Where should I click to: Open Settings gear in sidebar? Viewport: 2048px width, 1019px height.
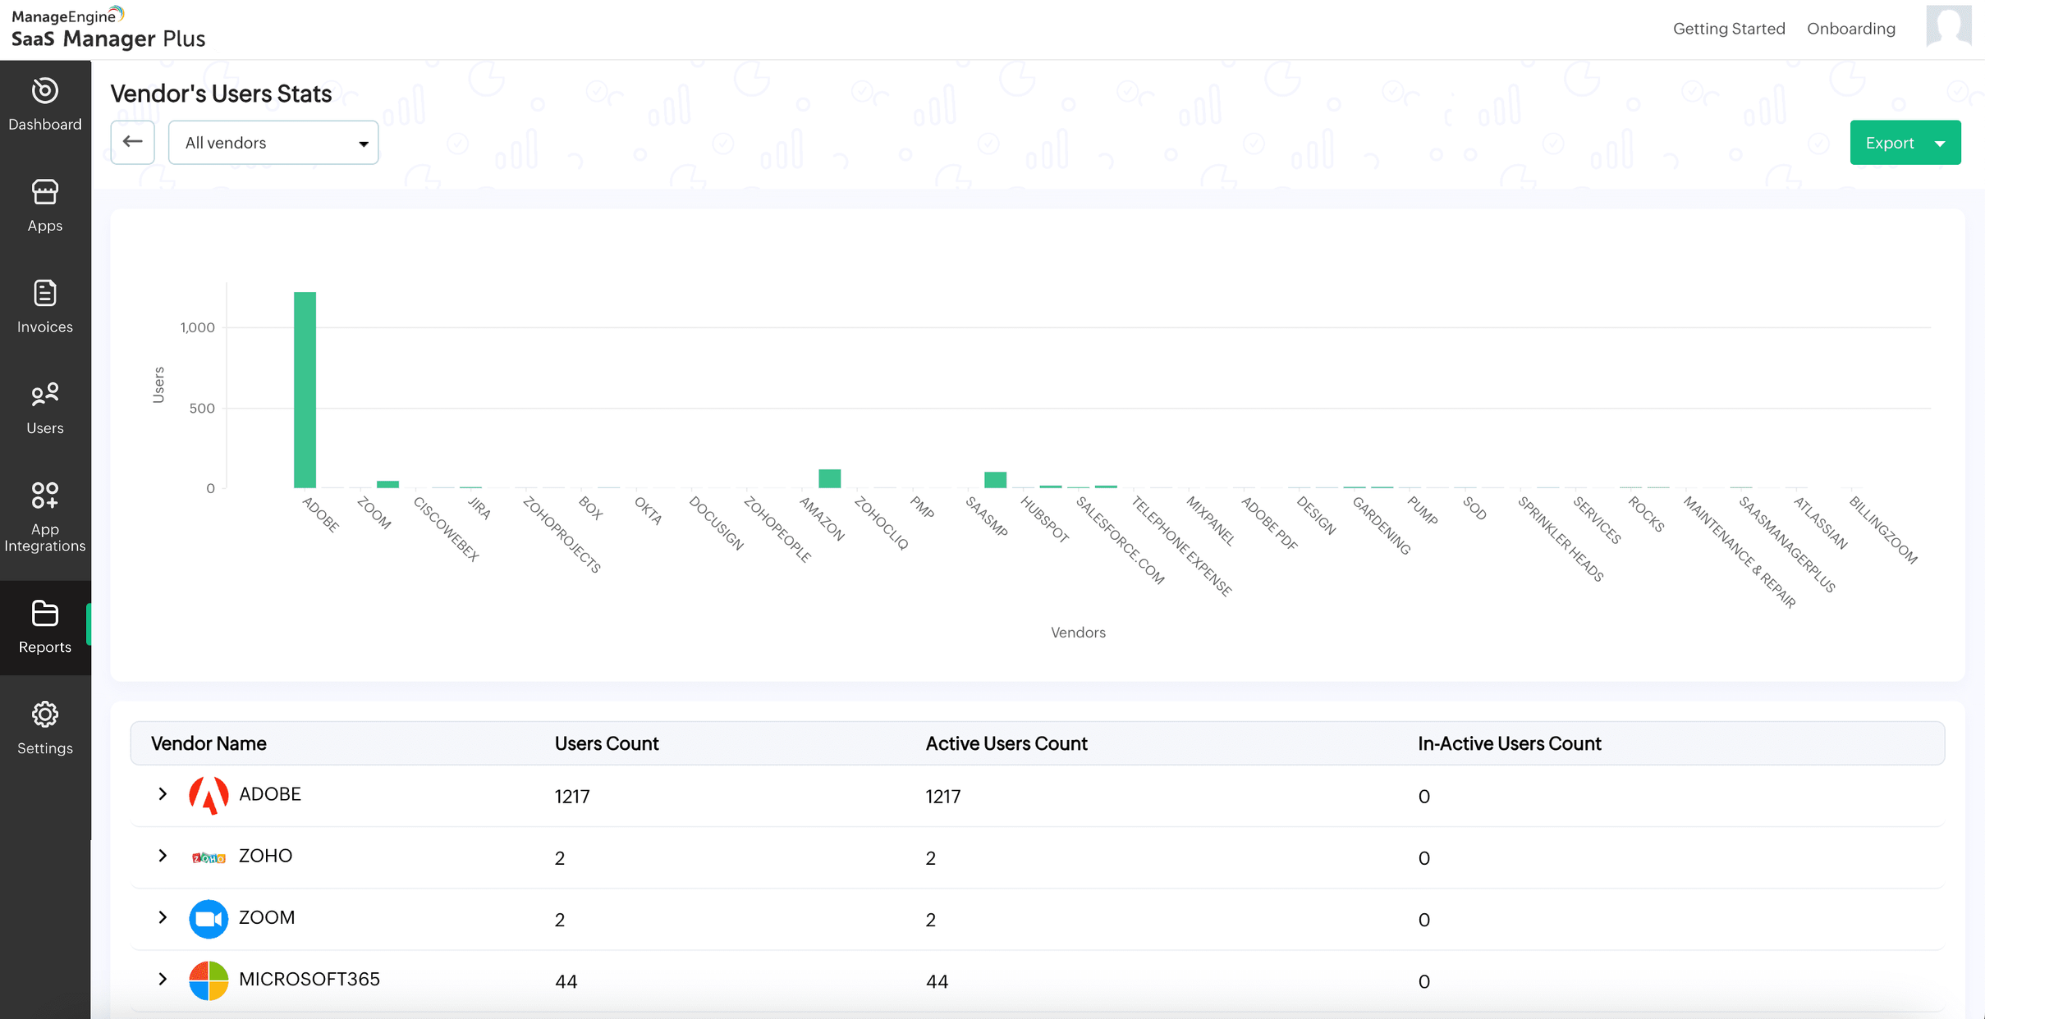point(45,714)
